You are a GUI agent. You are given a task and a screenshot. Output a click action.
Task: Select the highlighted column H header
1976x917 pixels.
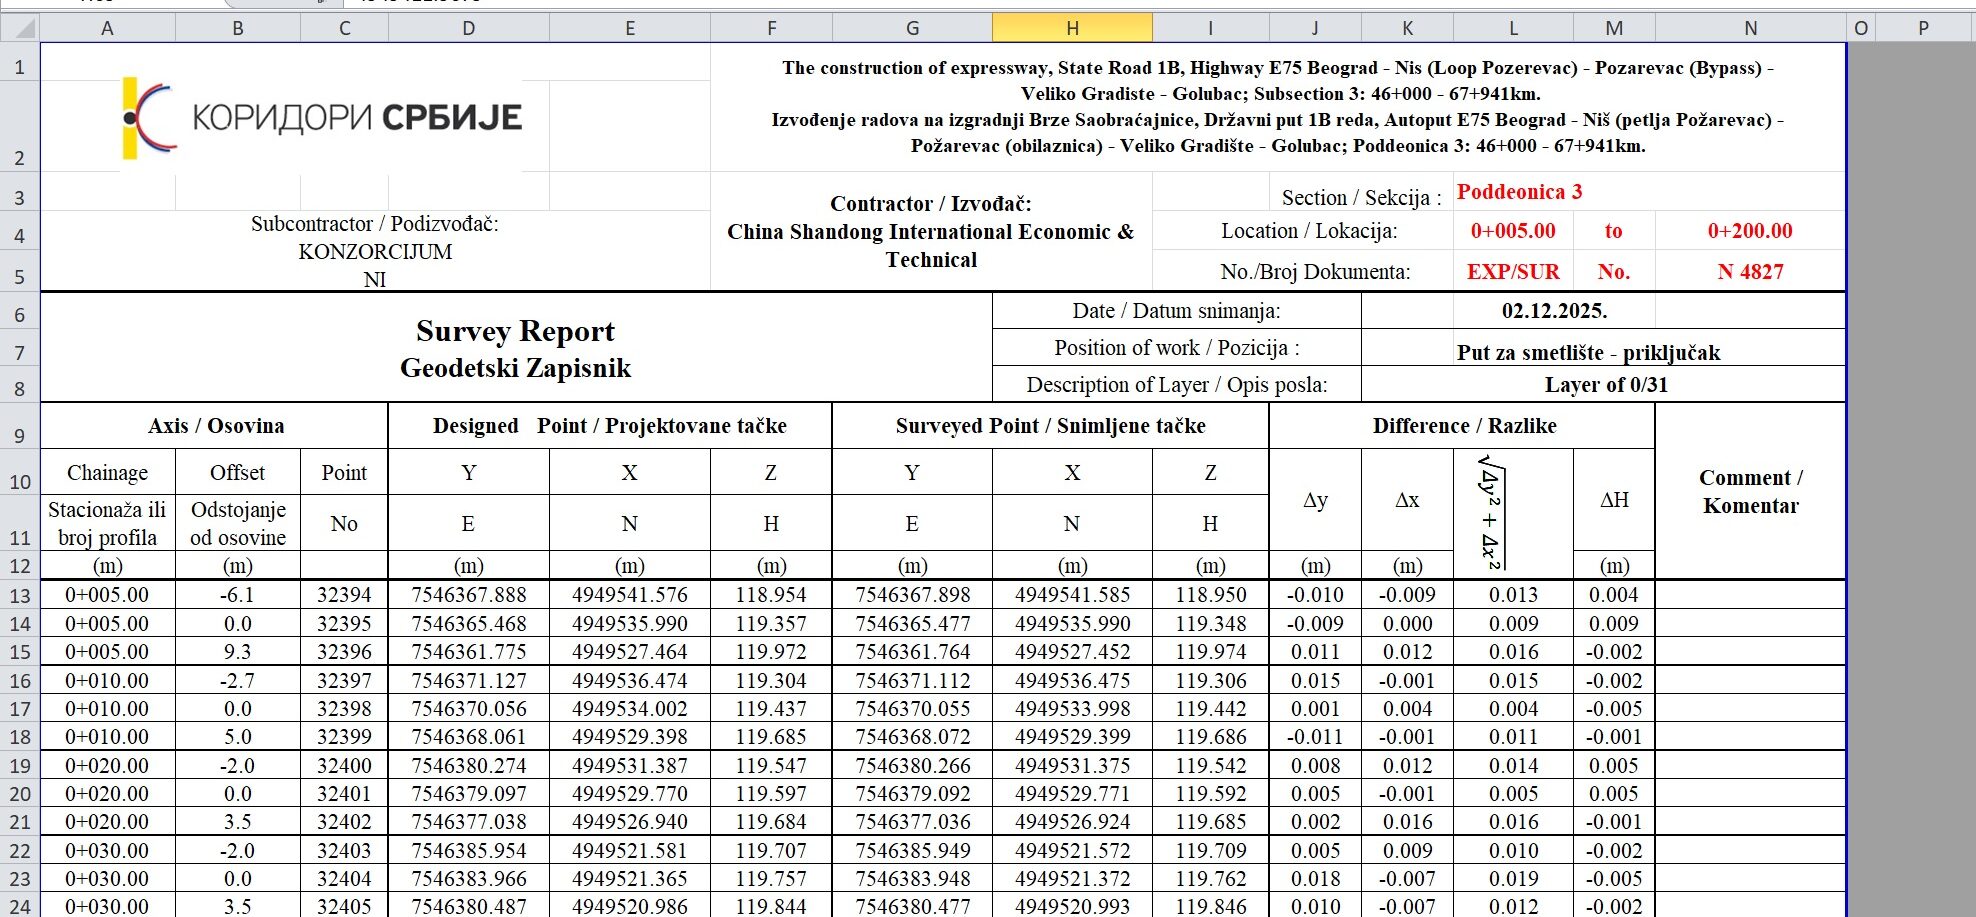pos(1071,28)
